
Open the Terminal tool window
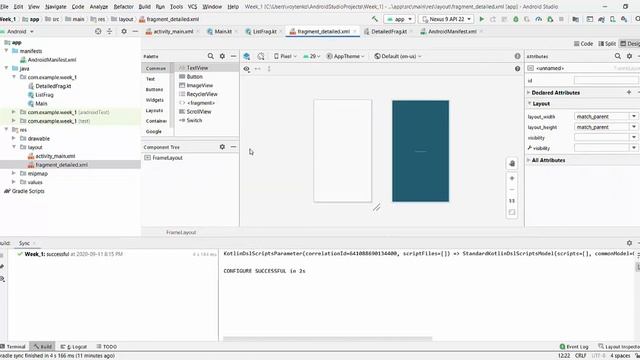pos(13,347)
